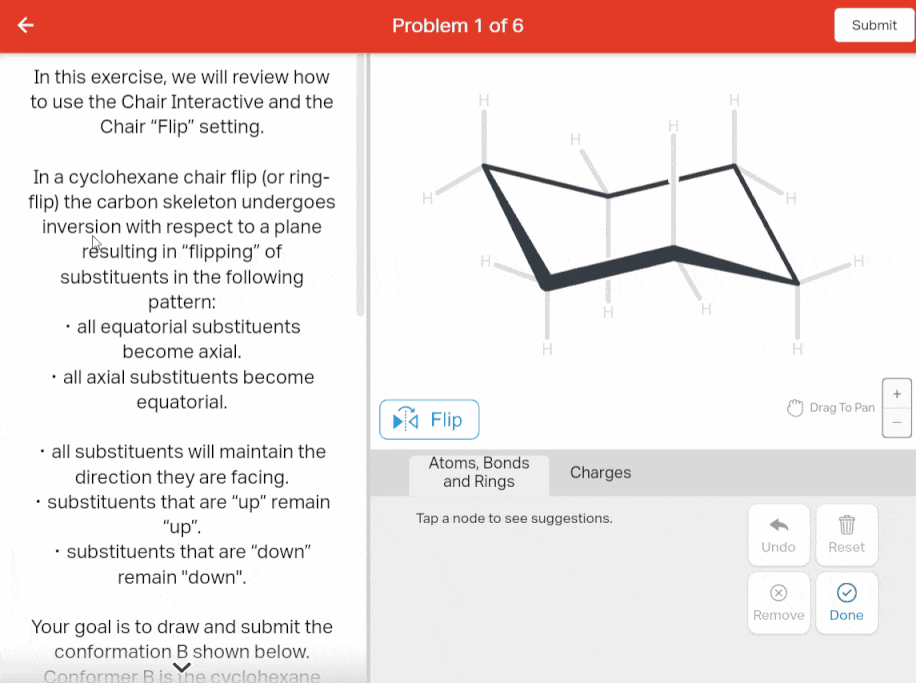Image resolution: width=916 pixels, height=683 pixels.
Task: Click the far-right equatorial H atom
Action: [x=858, y=262]
